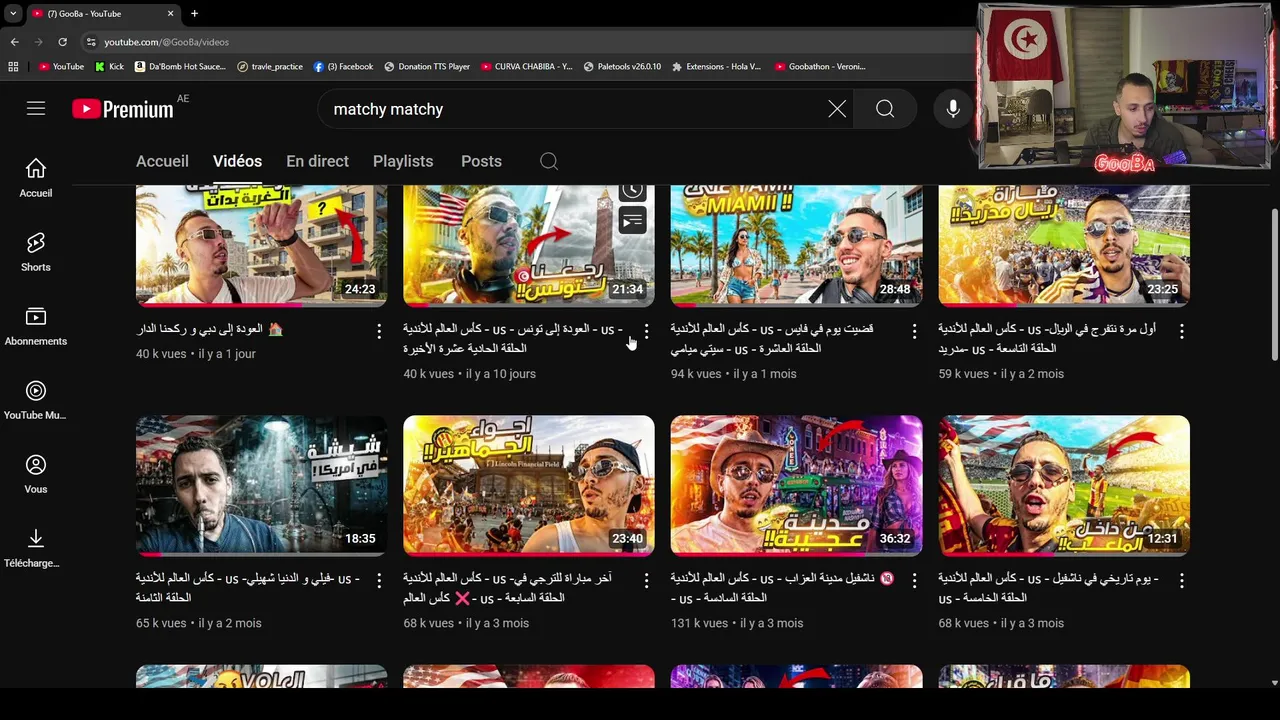This screenshot has height=720, width=1280.
Task: Open Abonnements in the sidebar
Action: coord(36,326)
